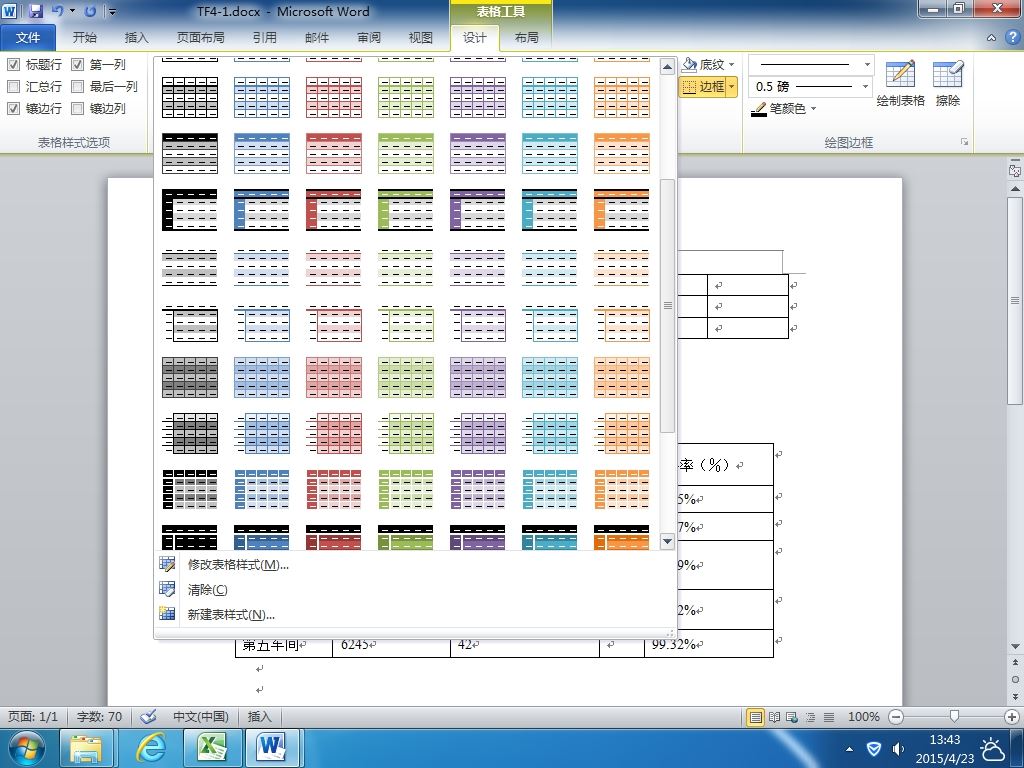Open the pen line style dropdown
The width and height of the screenshot is (1024, 768).
(x=867, y=65)
